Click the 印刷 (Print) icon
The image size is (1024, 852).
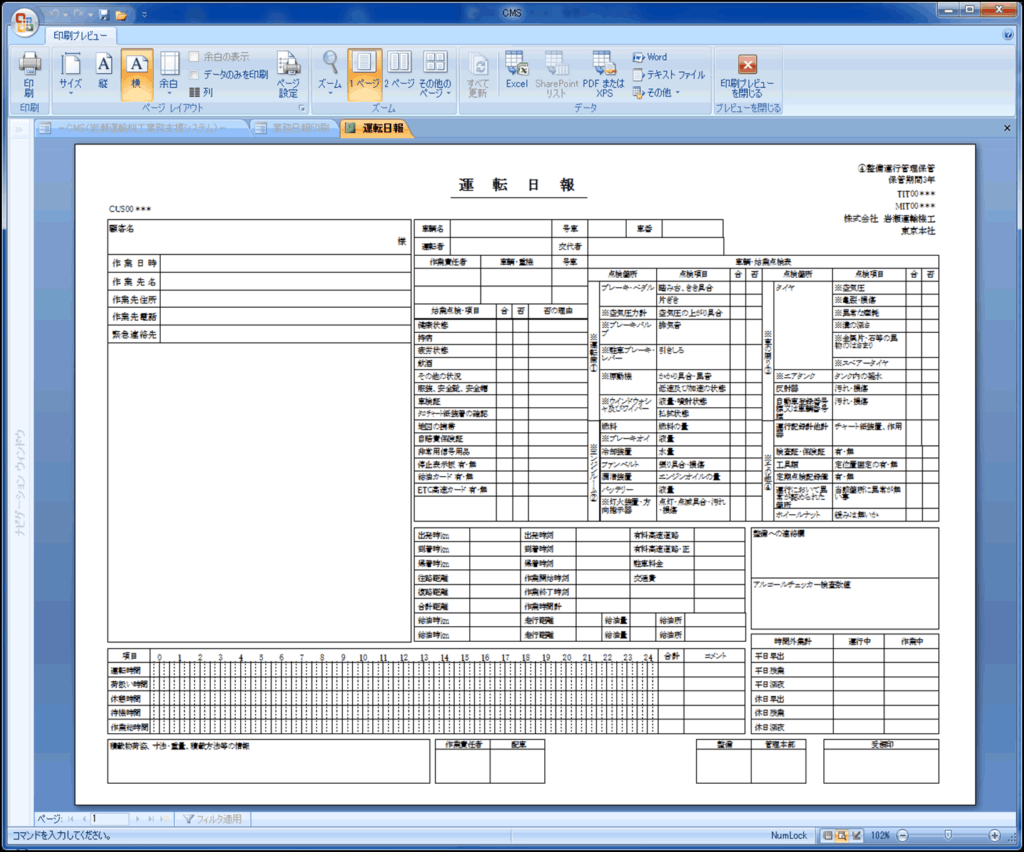29,74
